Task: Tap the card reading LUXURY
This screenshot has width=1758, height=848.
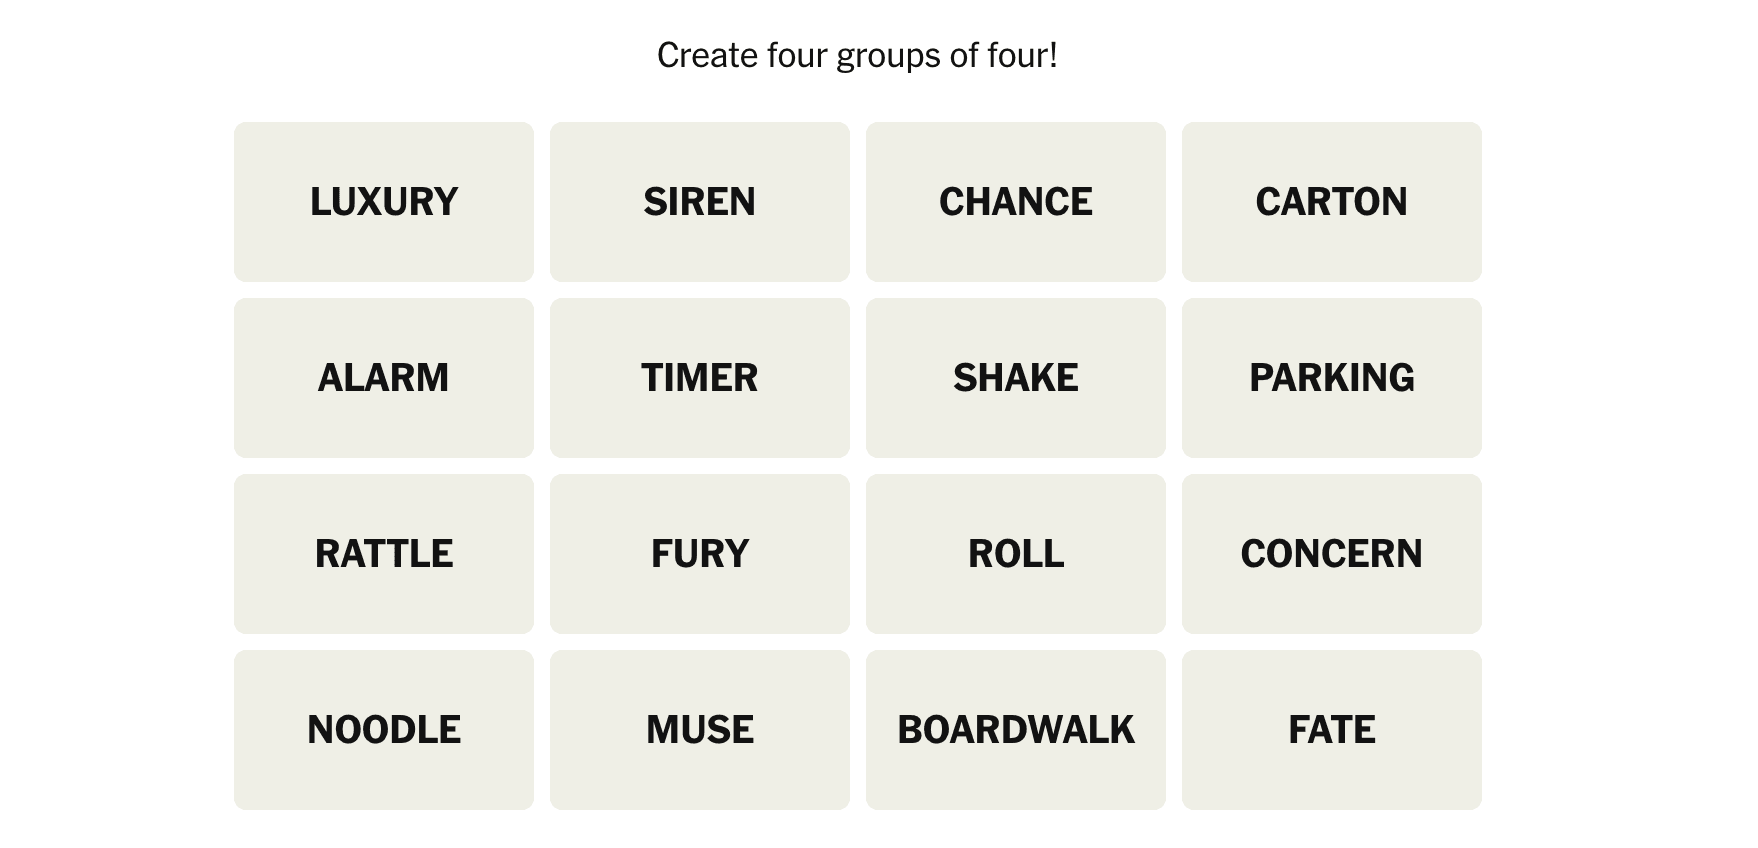Action: 384,202
